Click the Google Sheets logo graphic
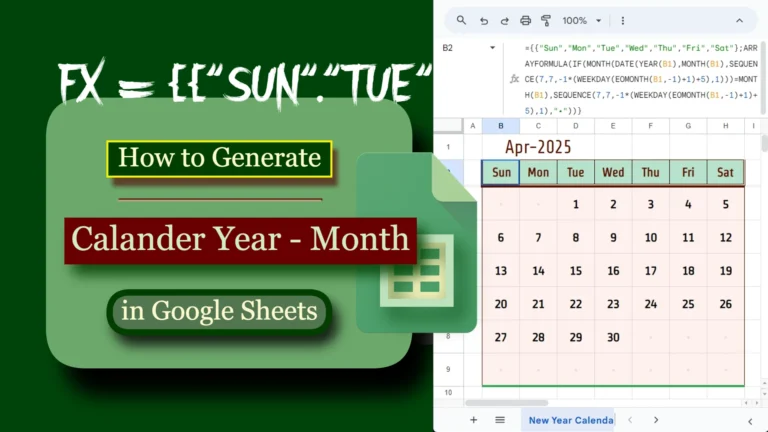 [416, 242]
